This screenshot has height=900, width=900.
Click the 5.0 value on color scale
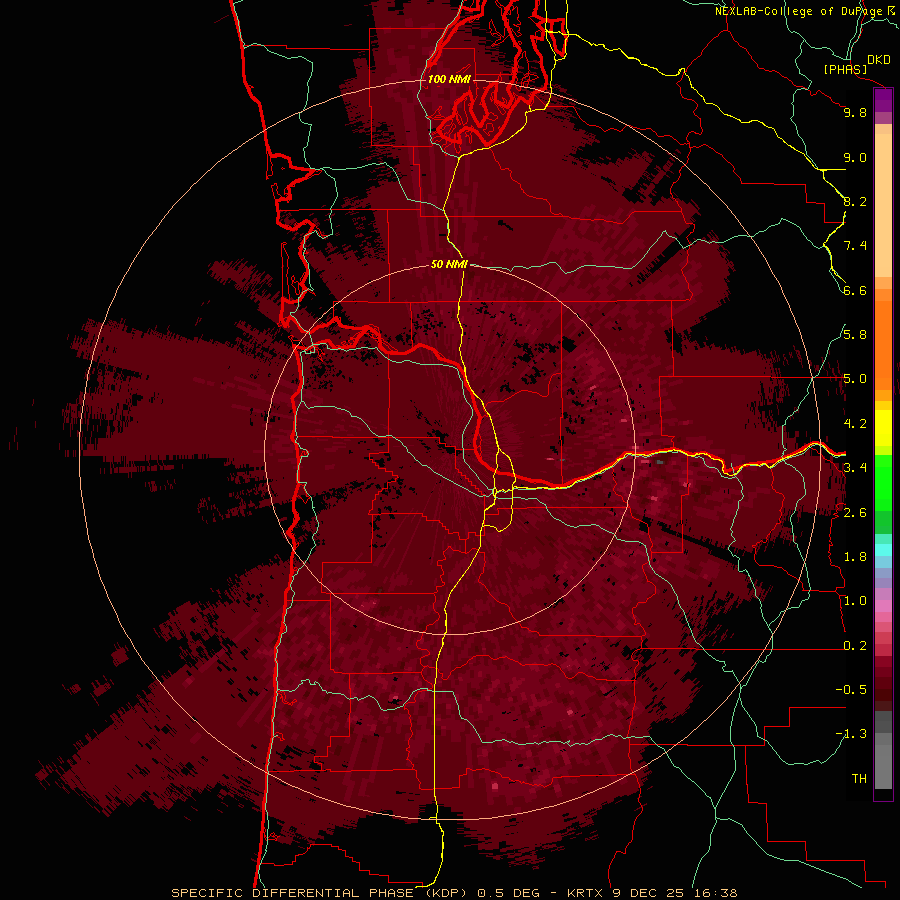pyautogui.click(x=855, y=379)
